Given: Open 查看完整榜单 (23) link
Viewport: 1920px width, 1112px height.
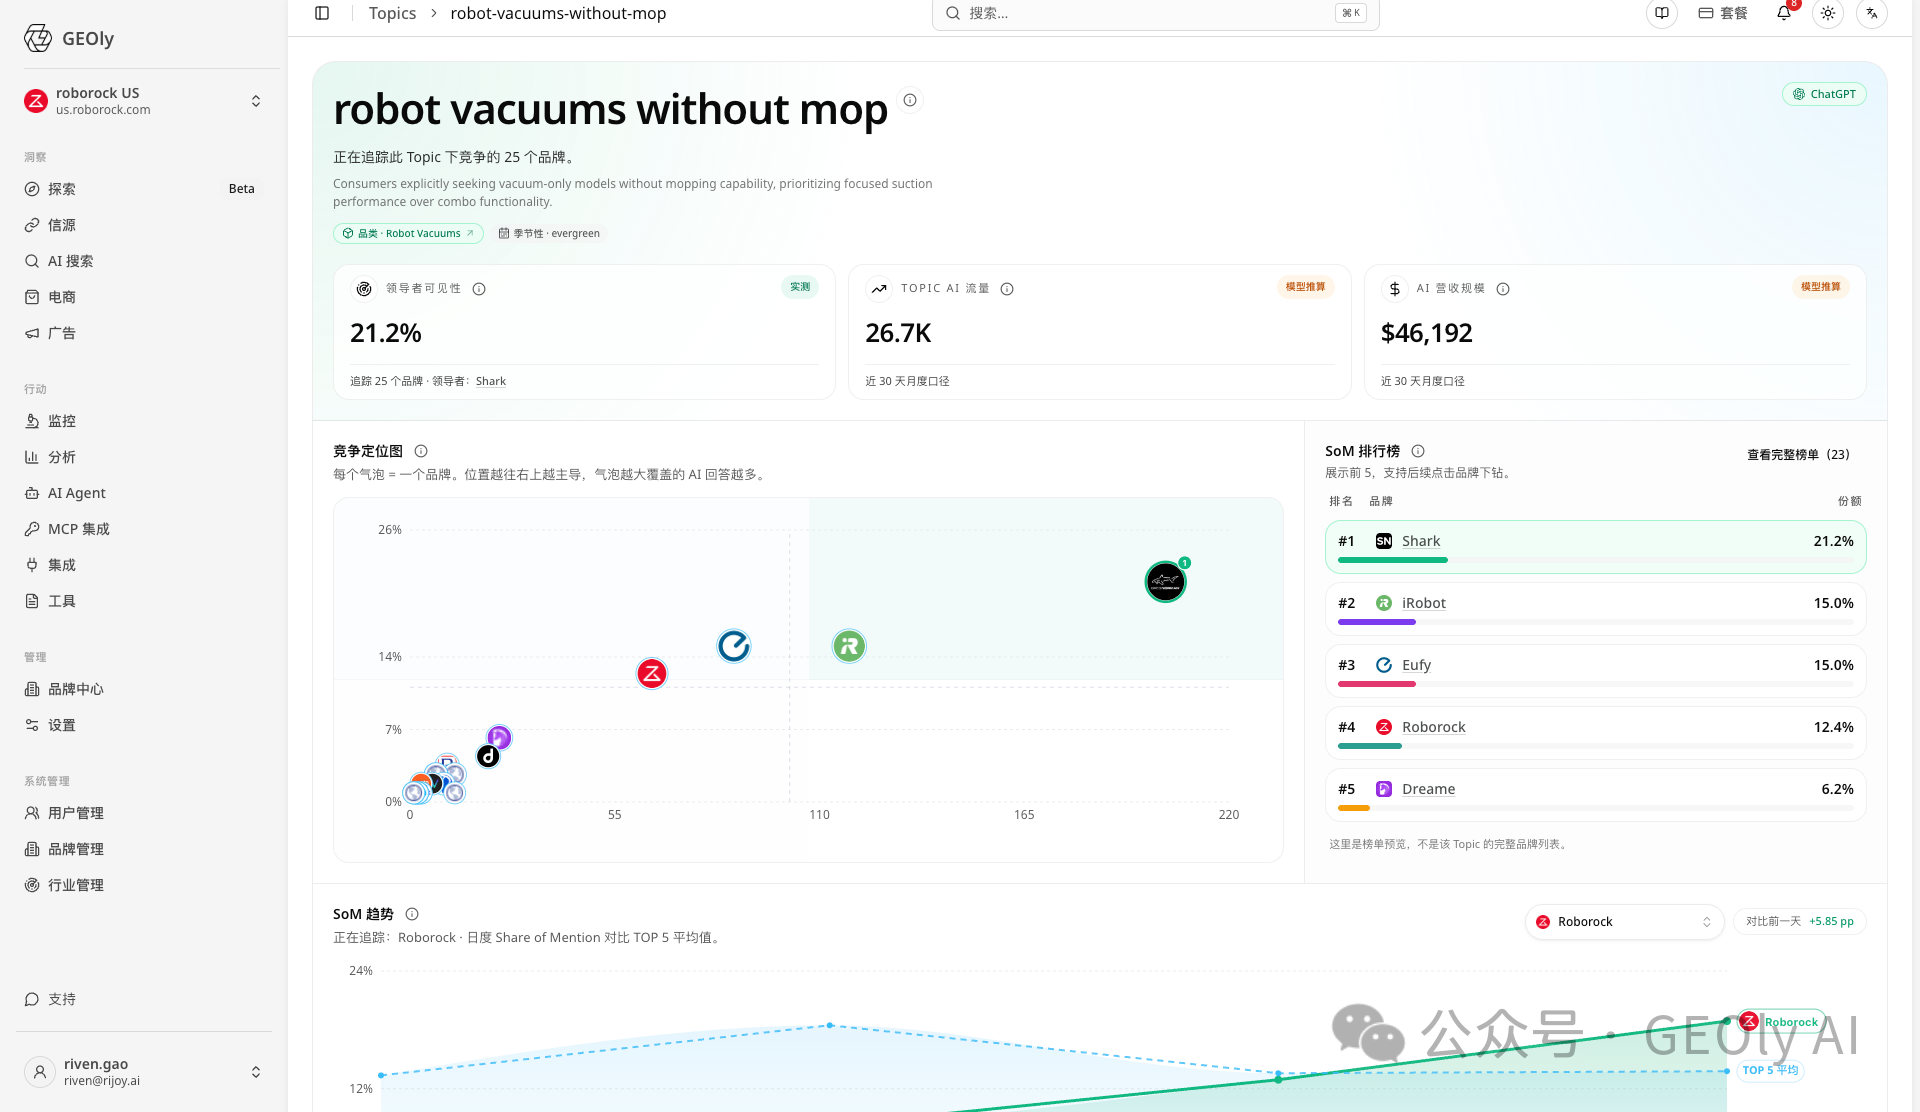Looking at the screenshot, I should pyautogui.click(x=1798, y=454).
